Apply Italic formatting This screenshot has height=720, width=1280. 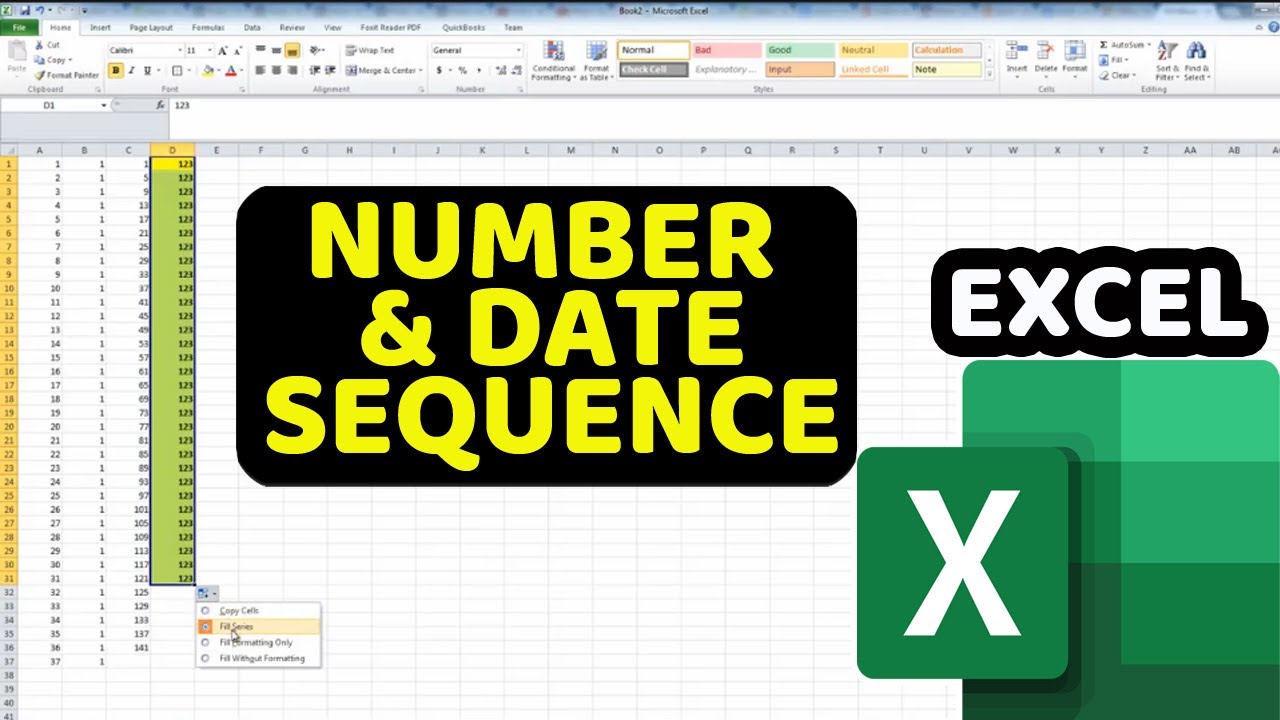pyautogui.click(x=132, y=70)
